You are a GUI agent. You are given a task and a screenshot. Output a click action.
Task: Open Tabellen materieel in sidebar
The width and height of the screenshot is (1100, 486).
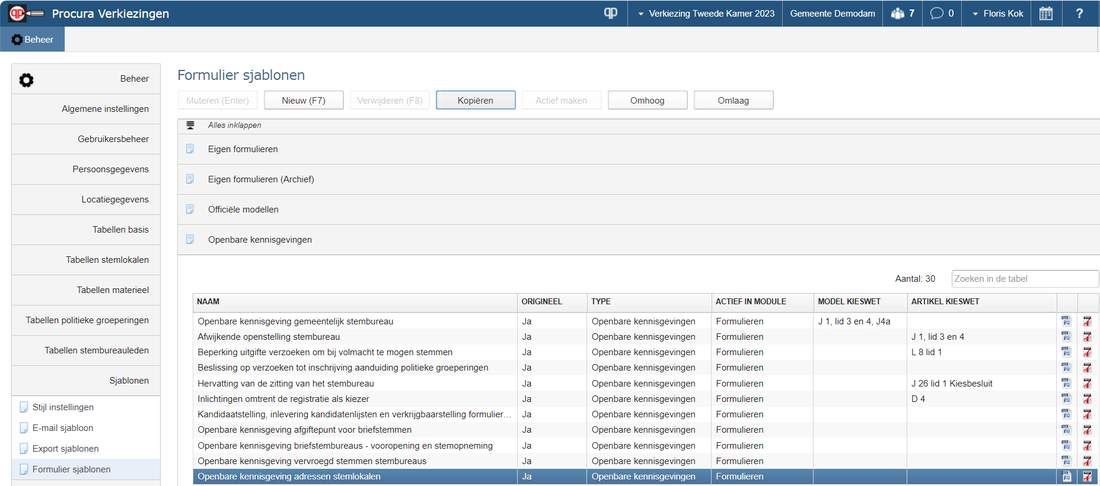coord(86,290)
